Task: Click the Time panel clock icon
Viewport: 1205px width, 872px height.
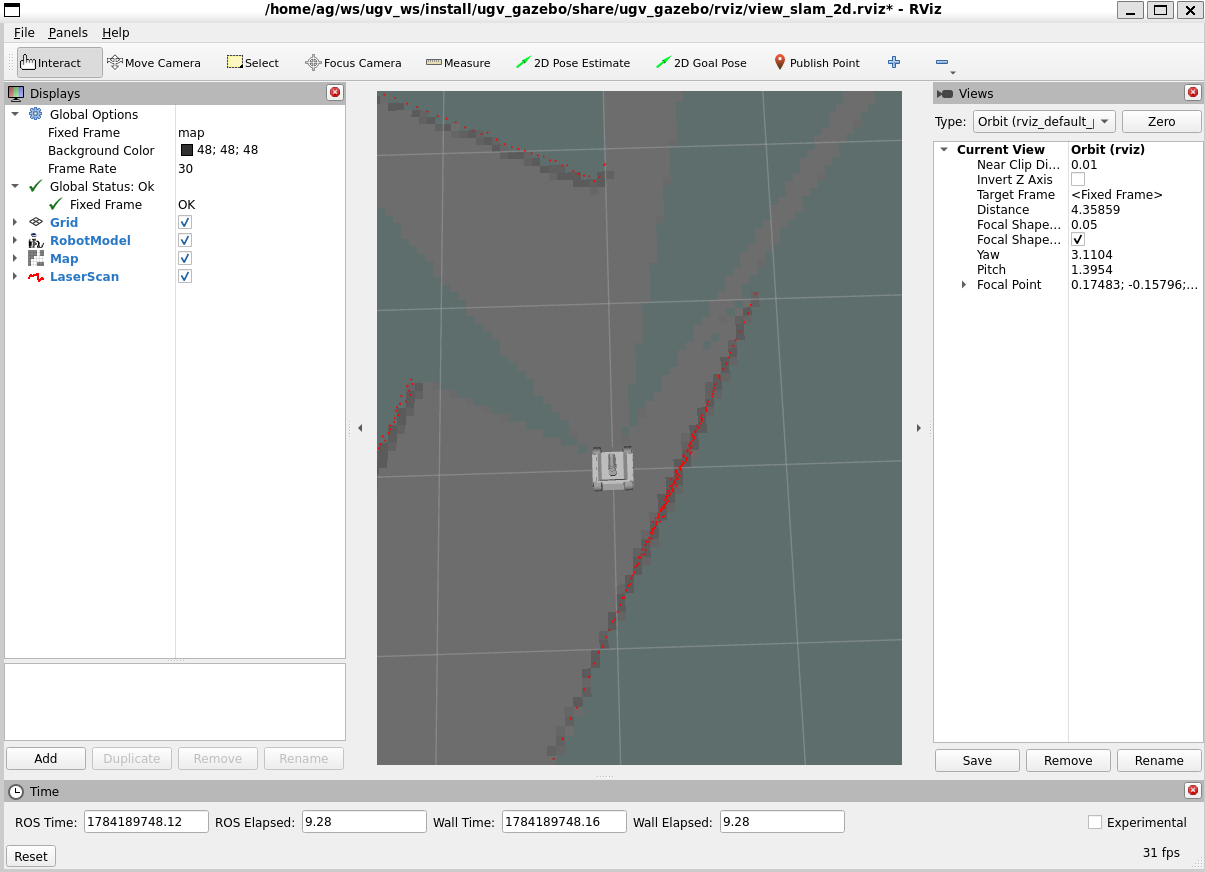Action: 16,791
